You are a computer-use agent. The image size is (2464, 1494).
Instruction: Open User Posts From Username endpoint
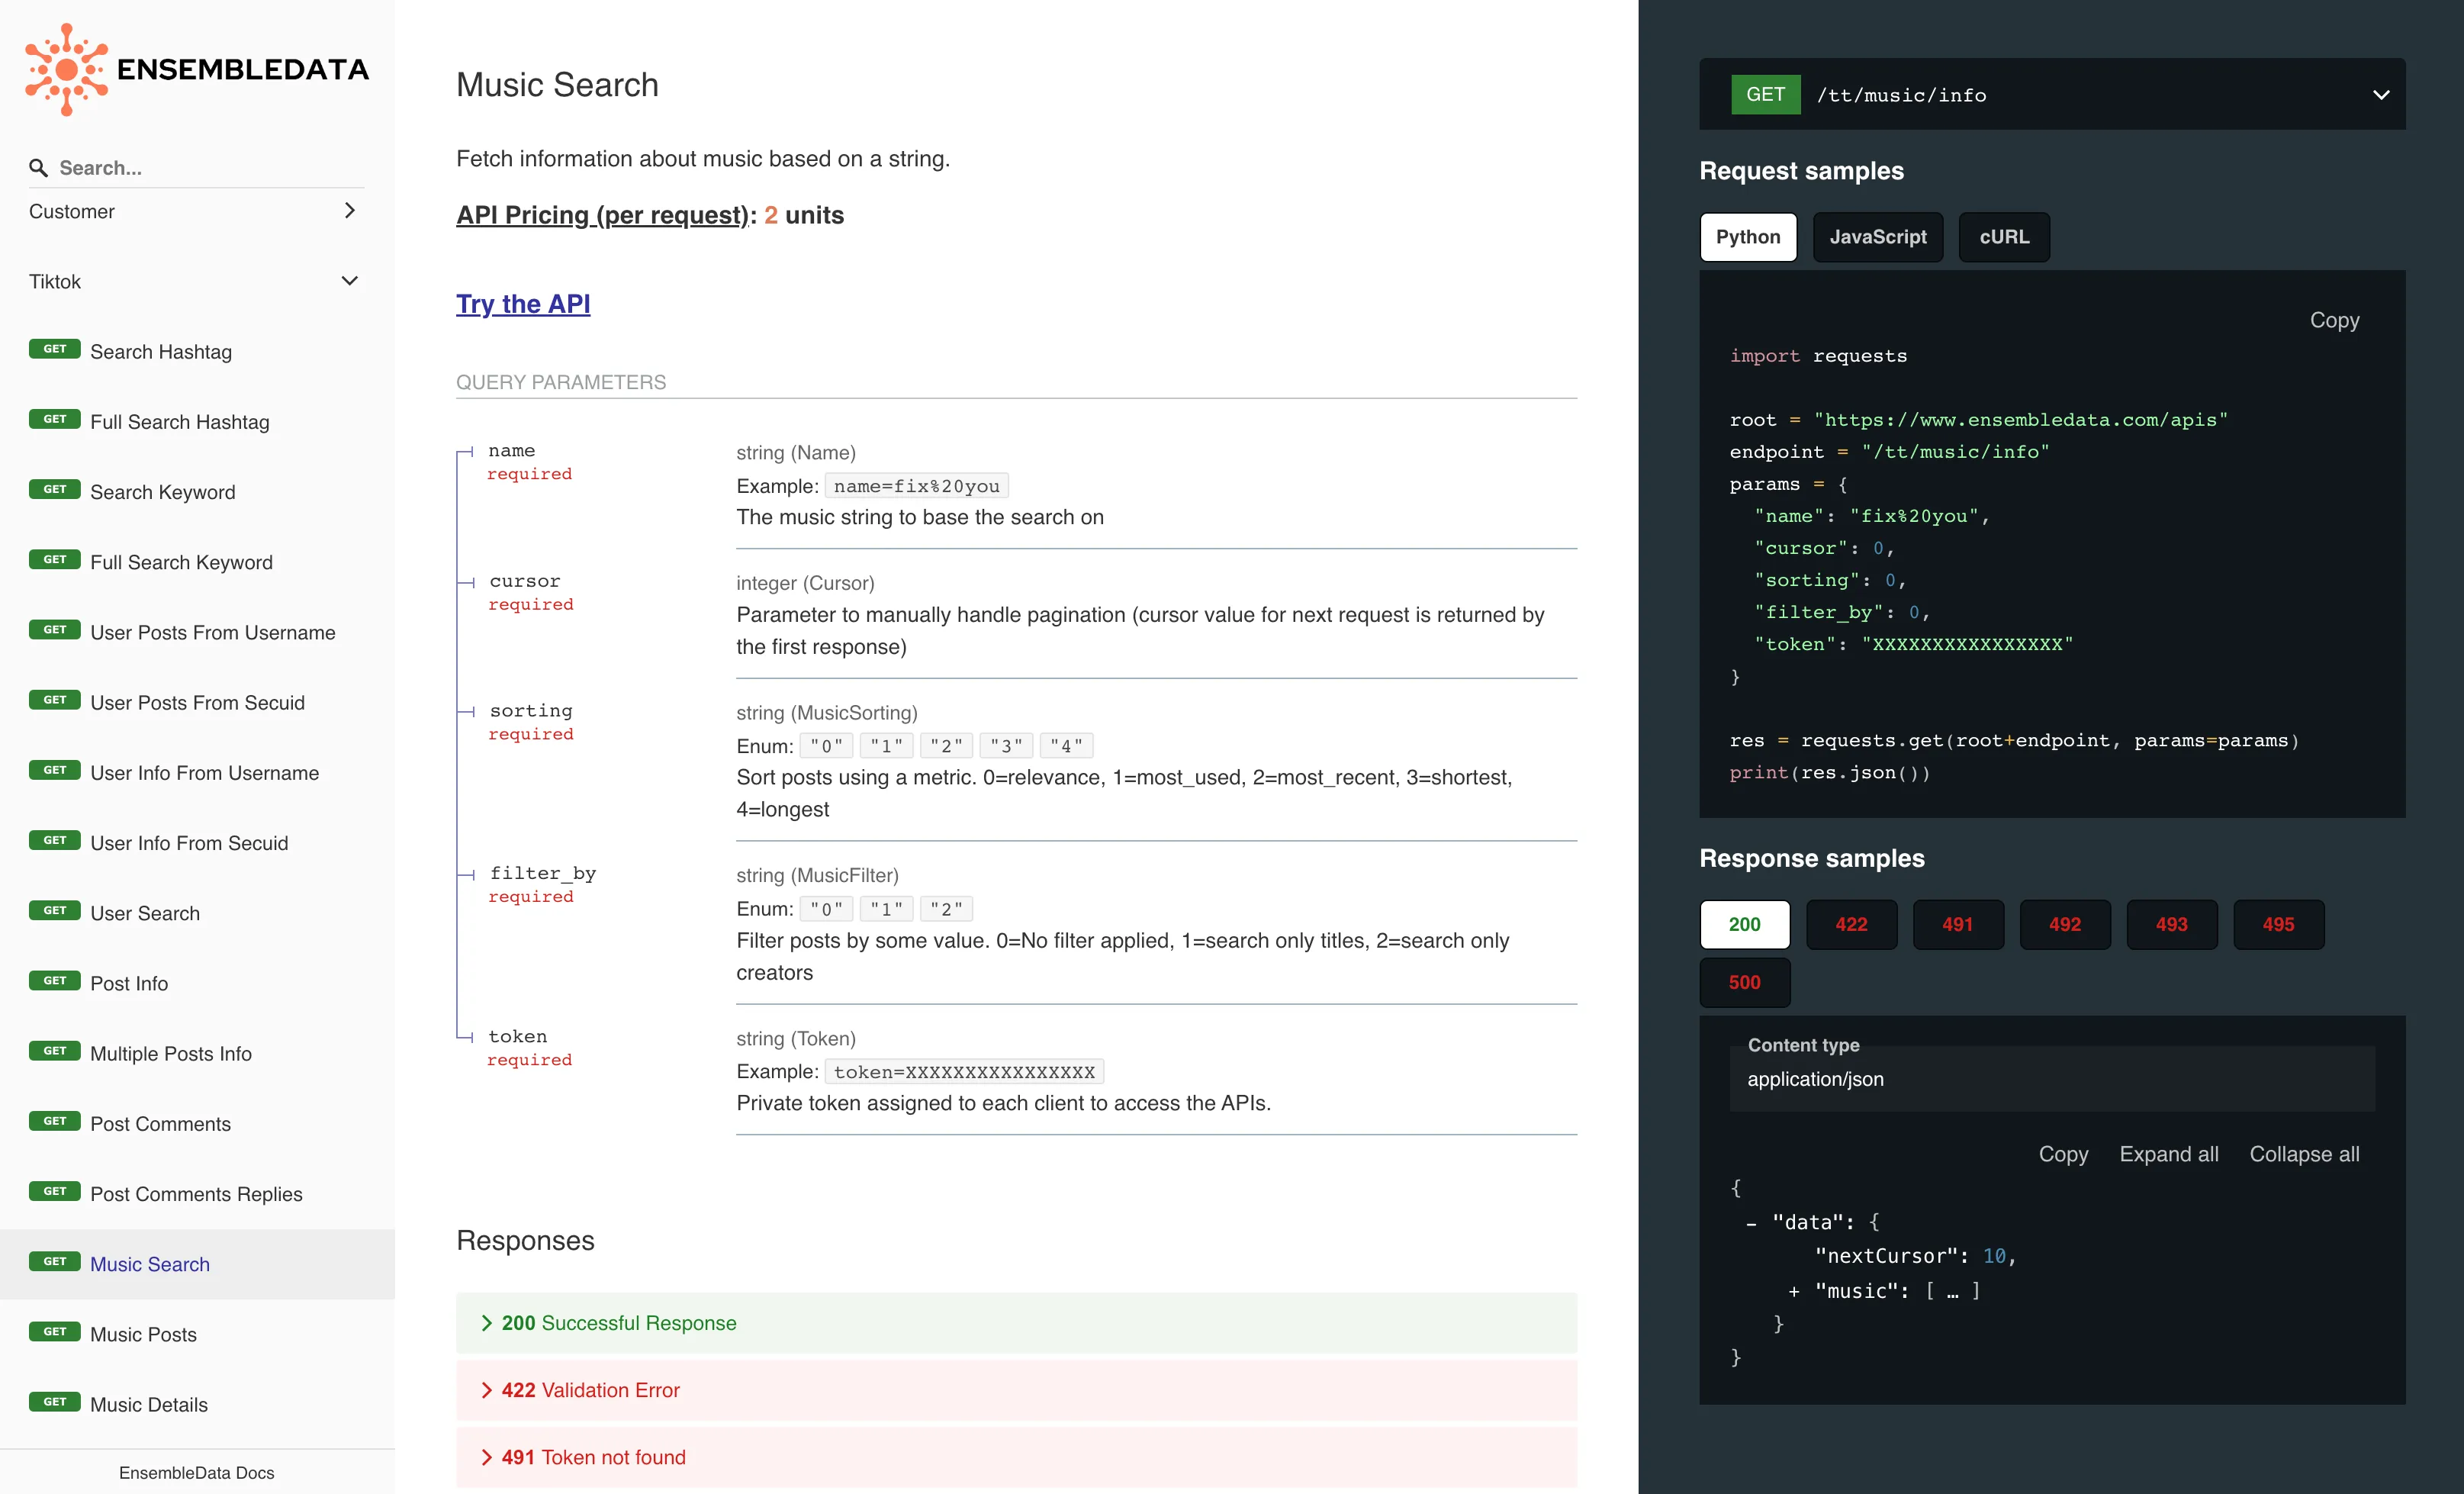[x=196, y=632]
